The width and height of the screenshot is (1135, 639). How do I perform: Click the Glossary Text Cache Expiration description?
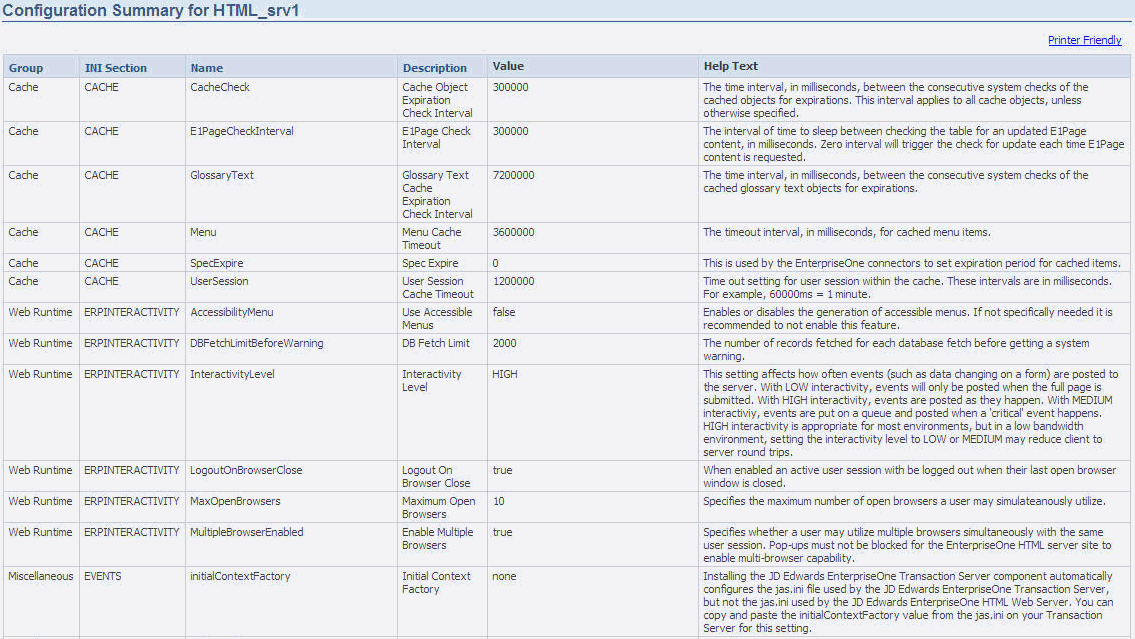point(437,195)
